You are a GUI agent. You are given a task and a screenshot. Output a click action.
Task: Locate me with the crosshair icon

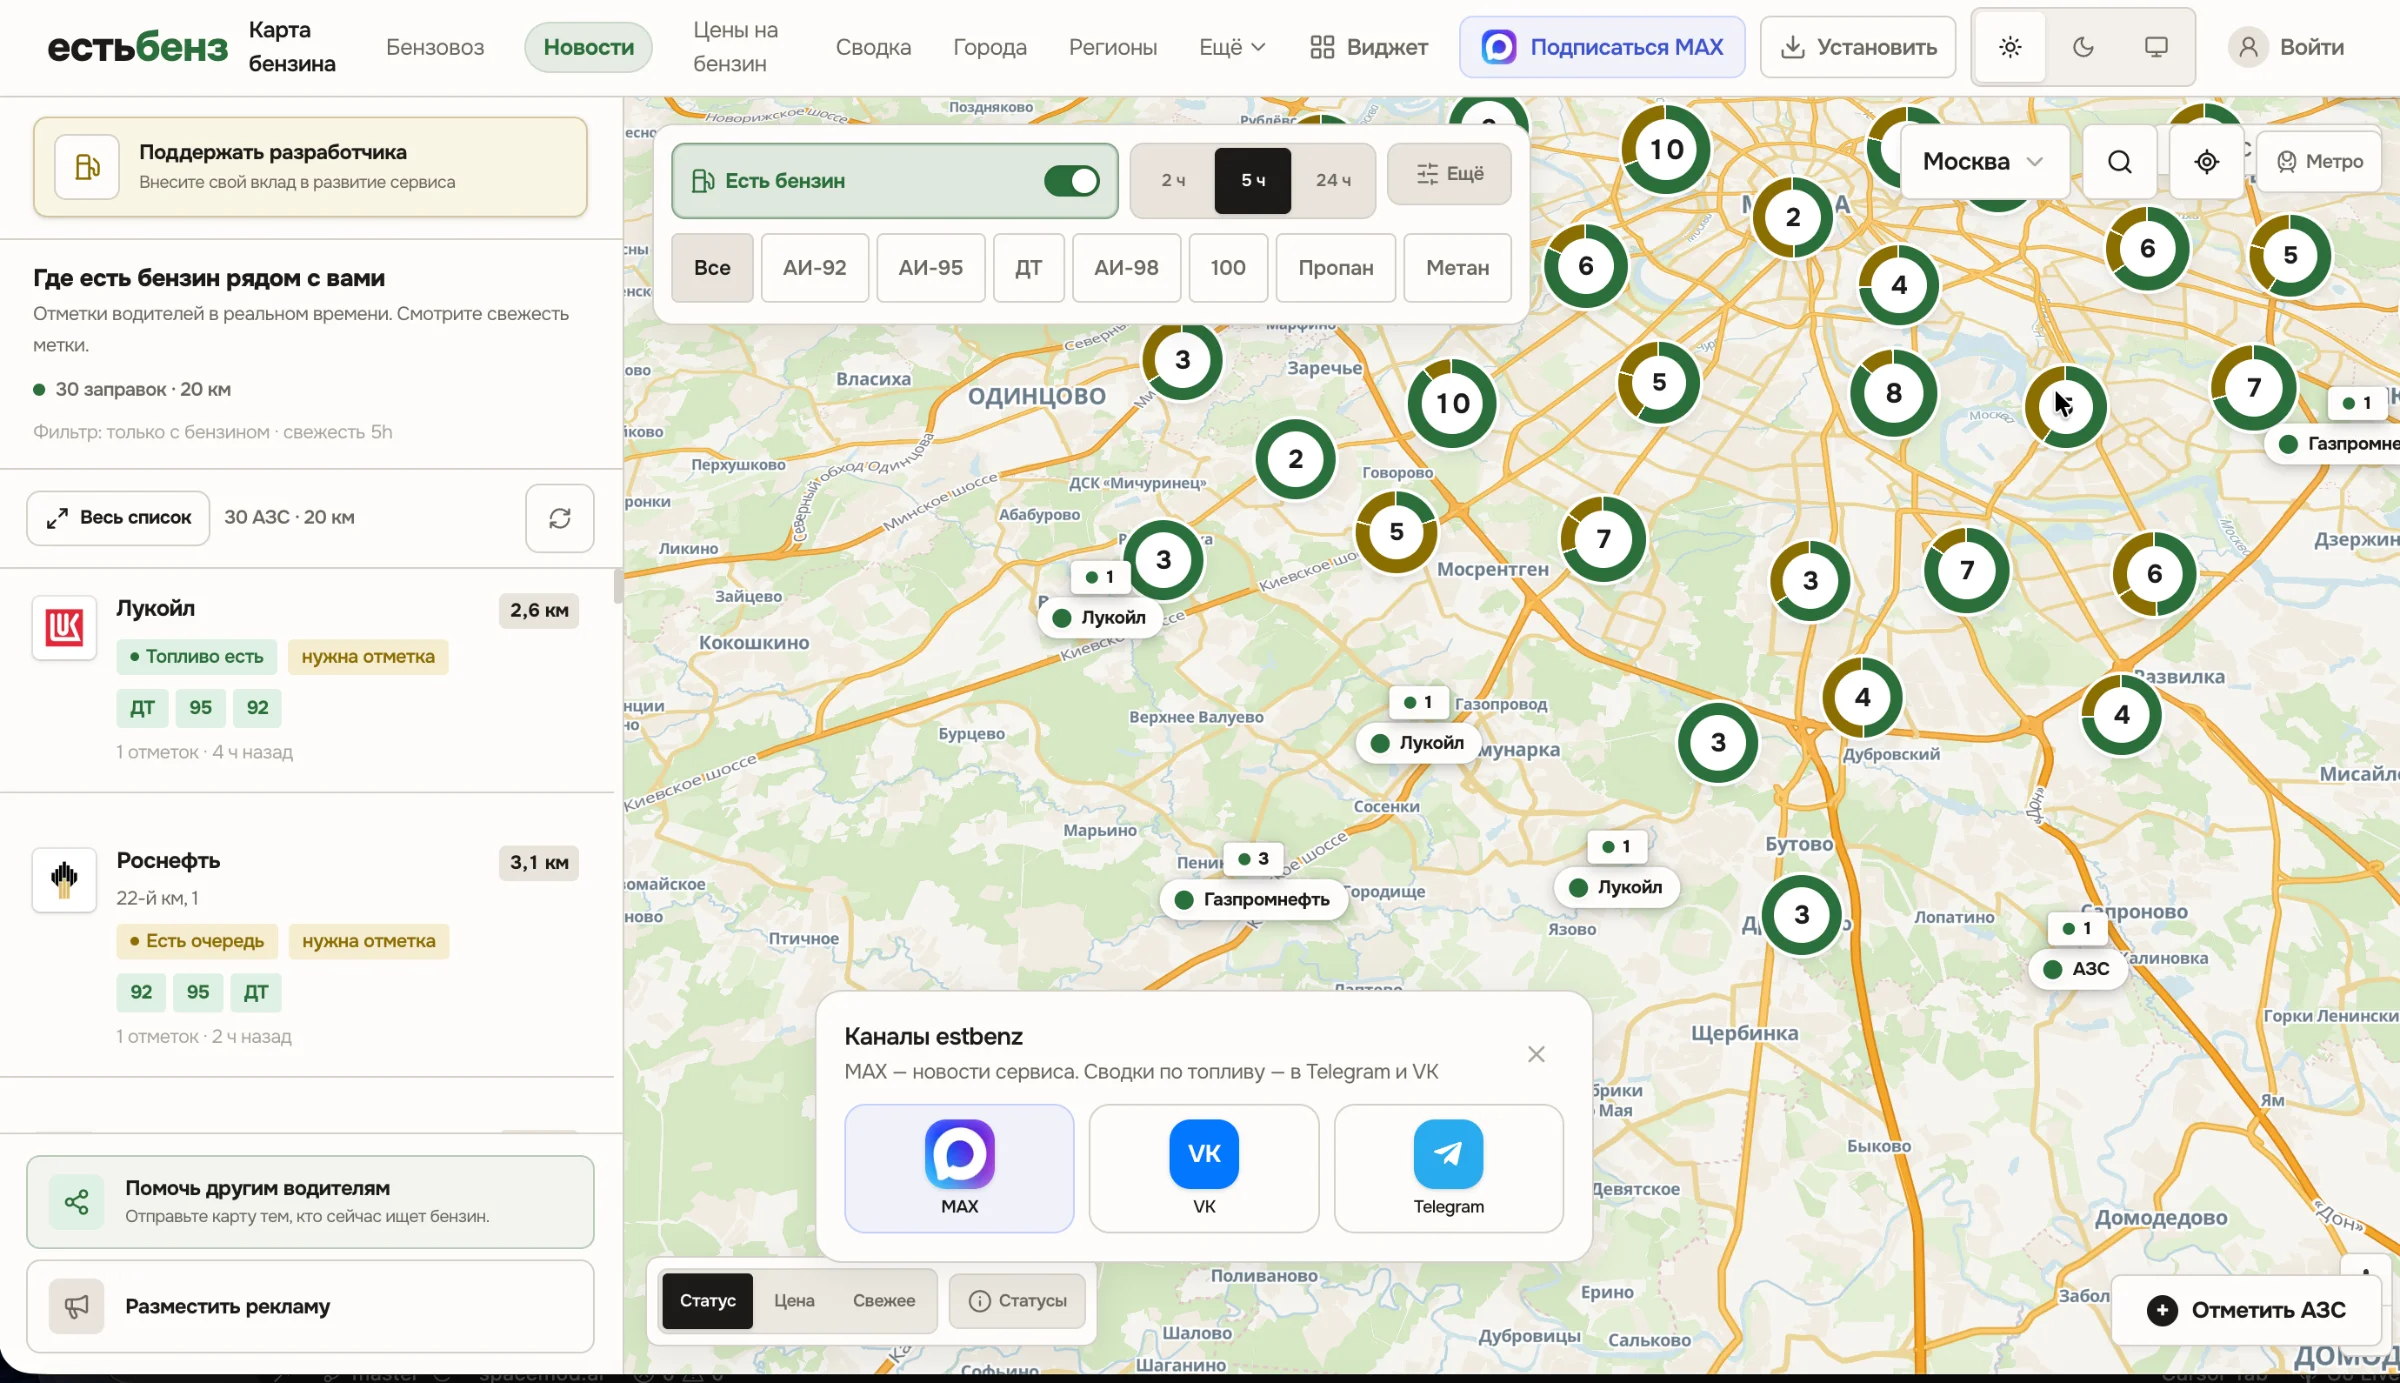point(2207,162)
